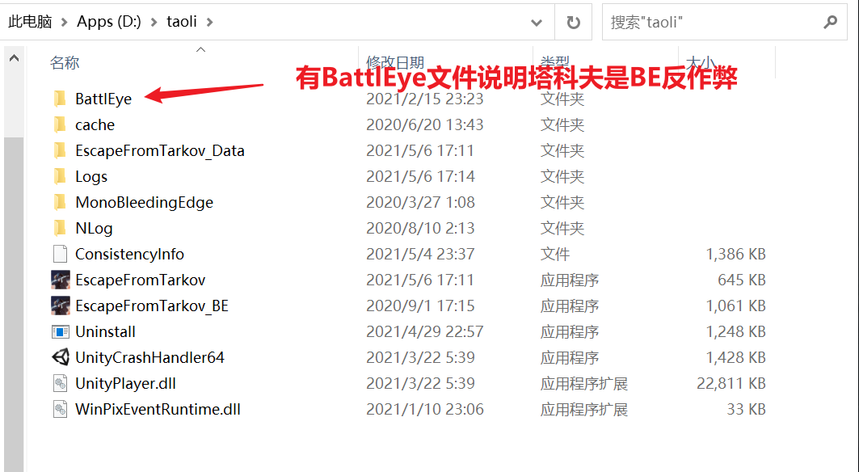Select the UnityCrashHandler64 file name
Screen dimensions: 859x472
(x=150, y=358)
